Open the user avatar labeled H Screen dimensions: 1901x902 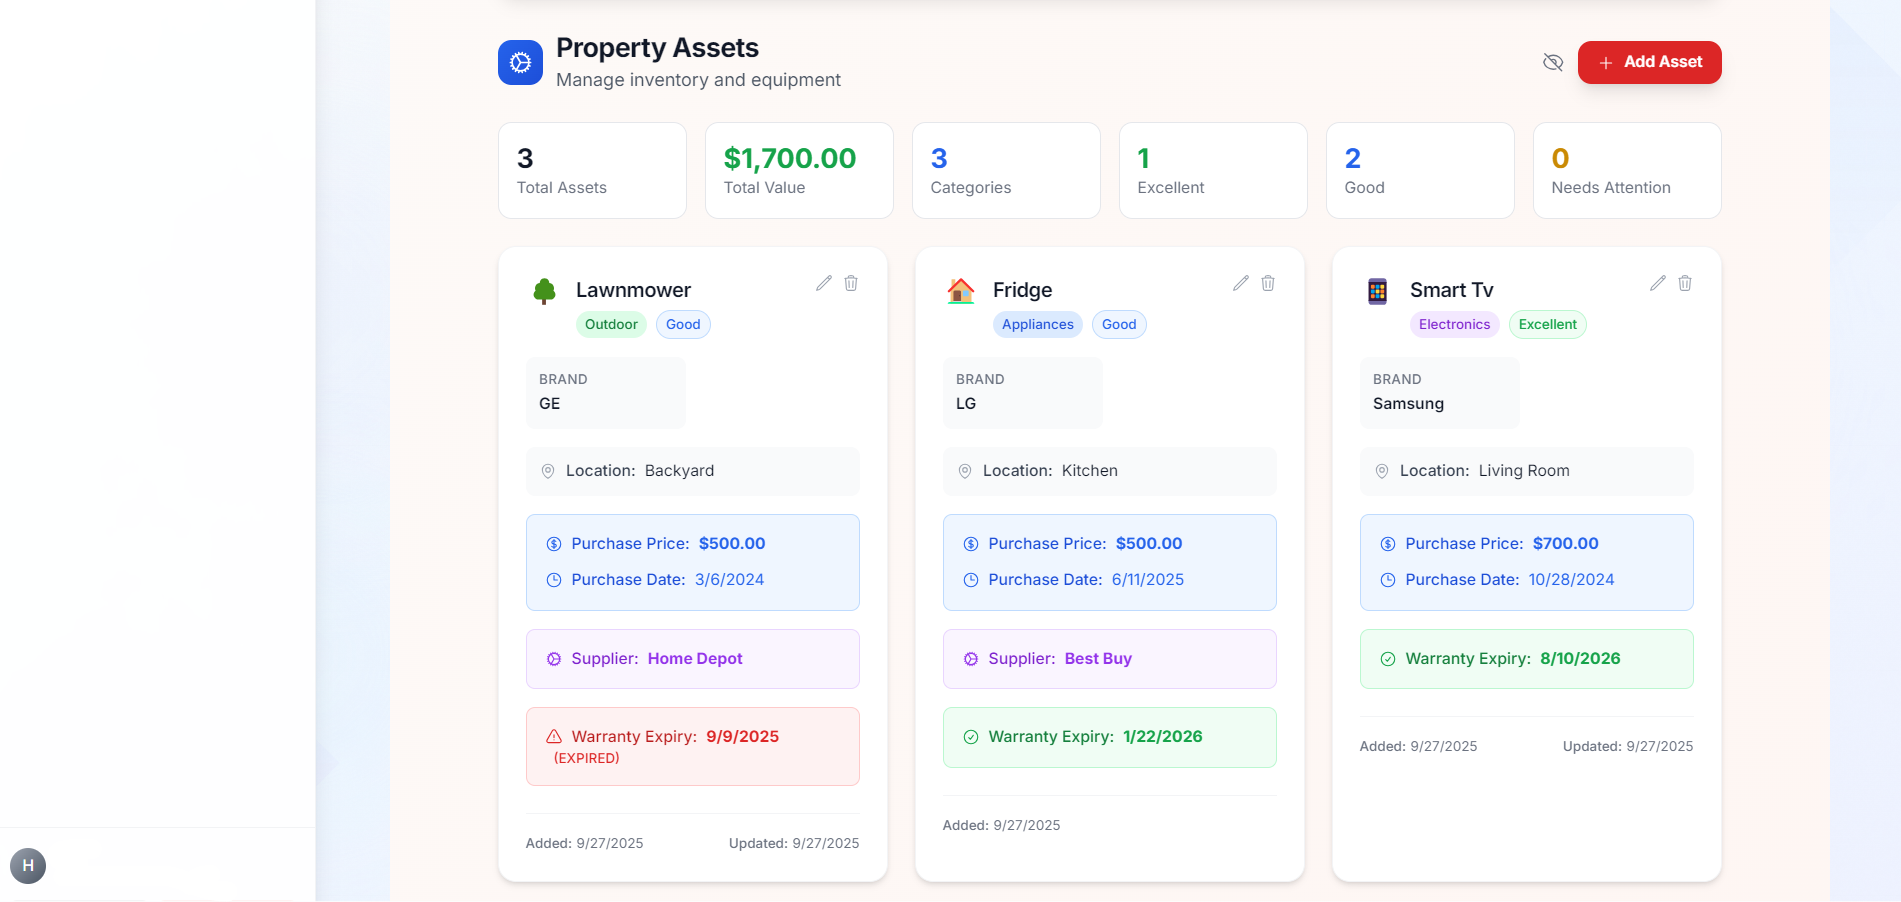click(28, 866)
